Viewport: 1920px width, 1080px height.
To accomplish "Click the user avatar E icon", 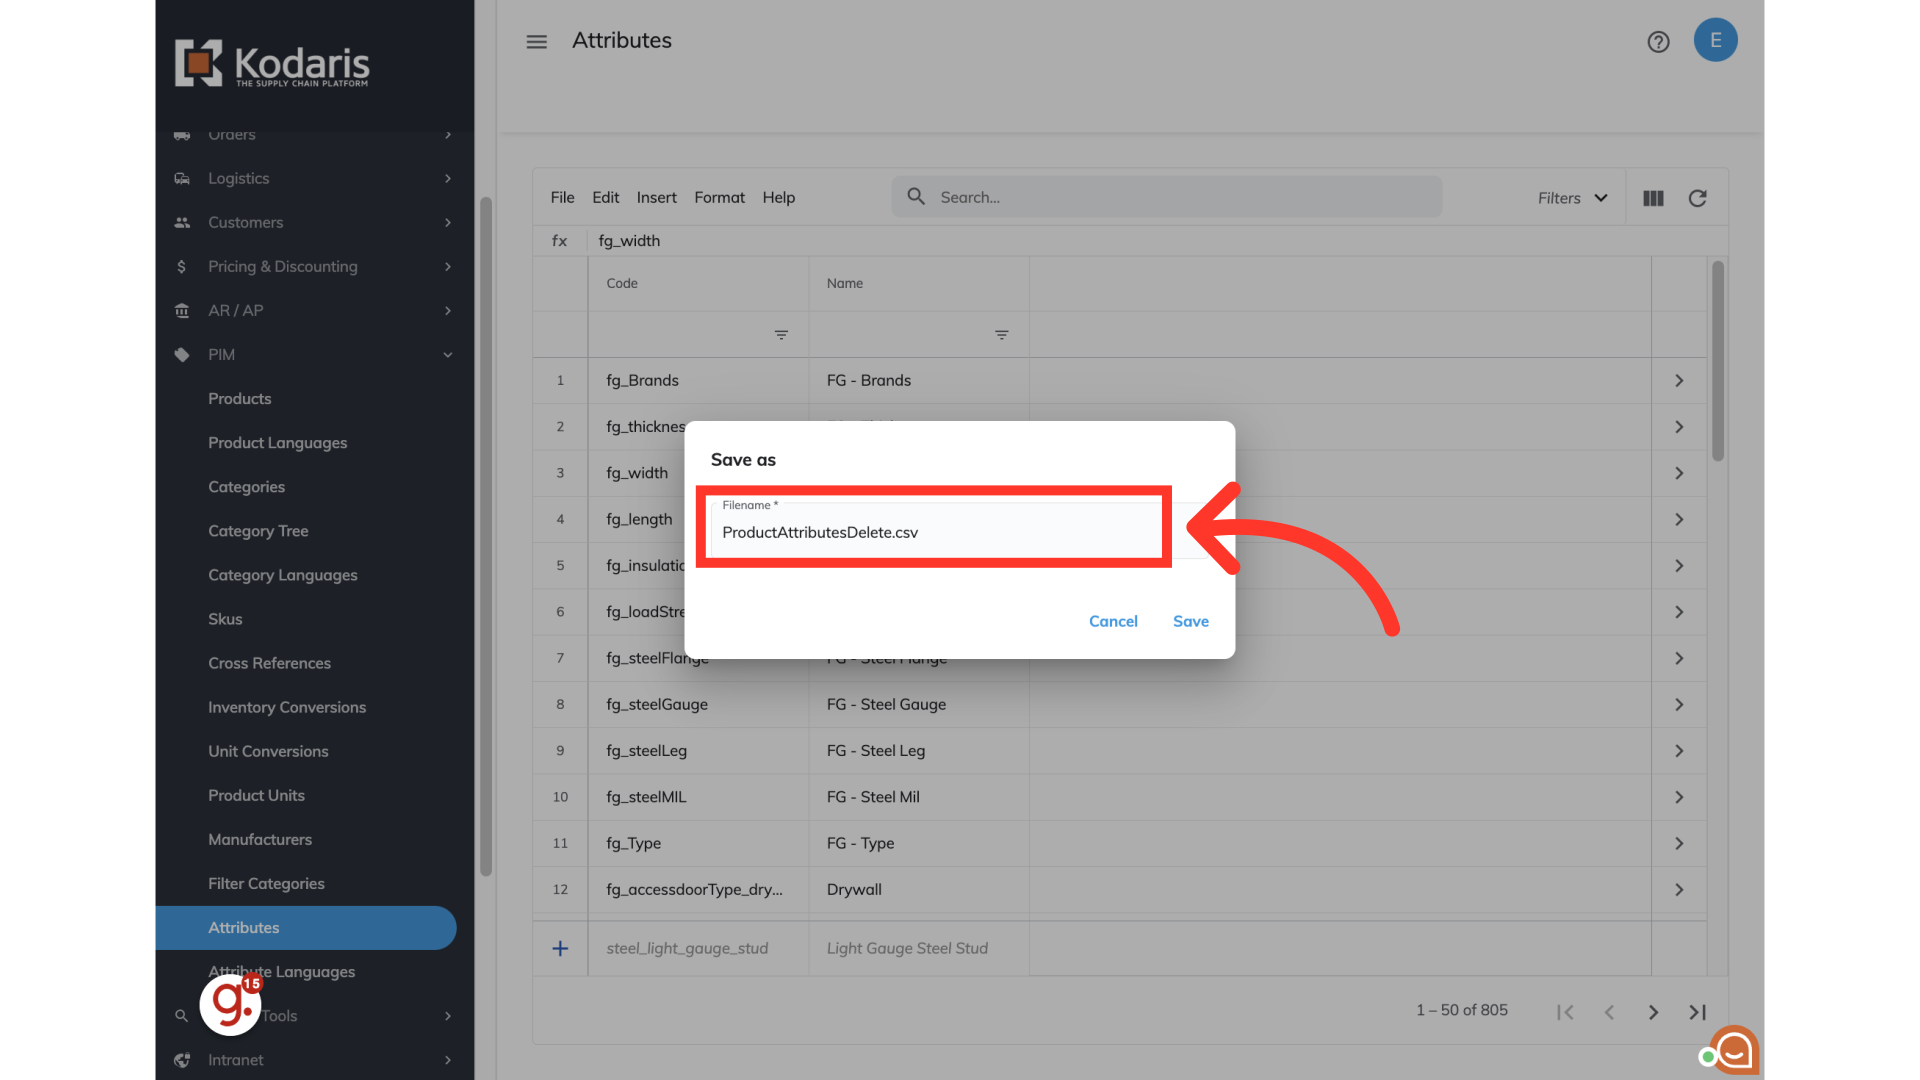I will coord(1715,40).
